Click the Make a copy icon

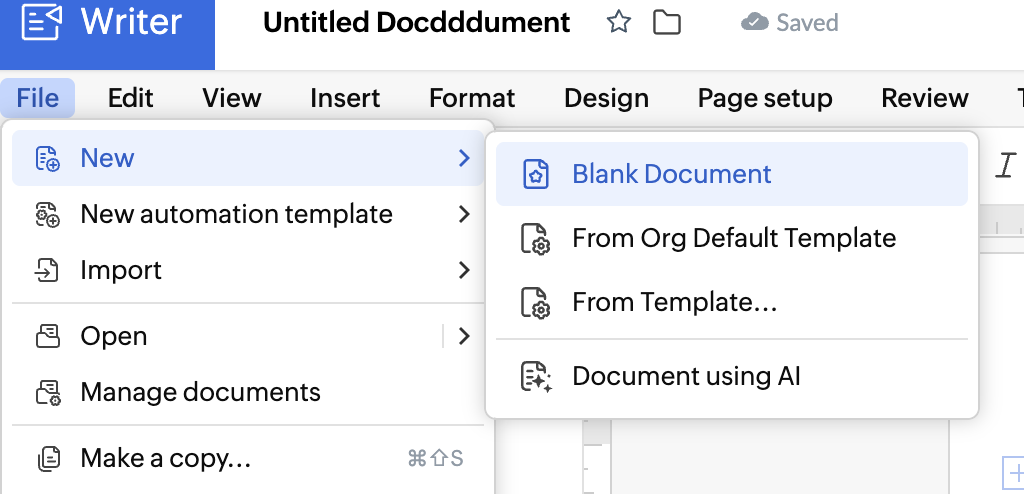[x=48, y=459]
